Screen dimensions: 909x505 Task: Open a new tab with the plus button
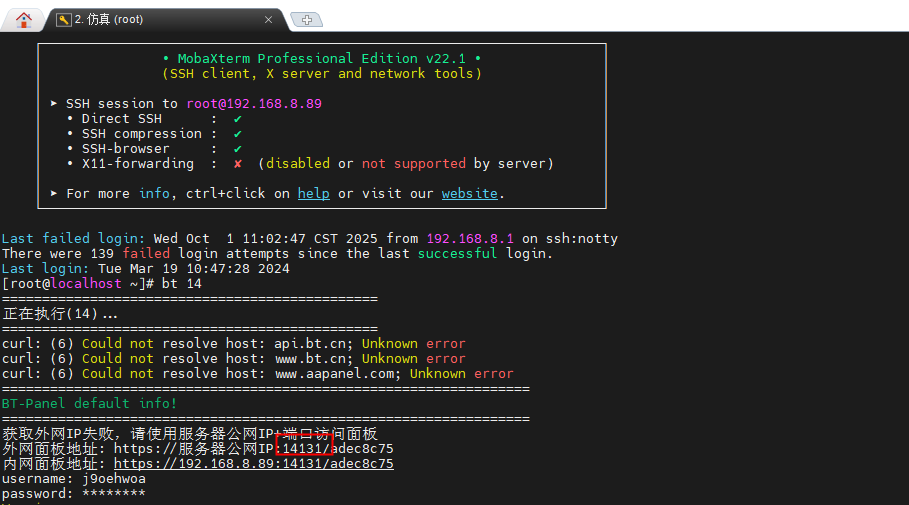coord(307,20)
